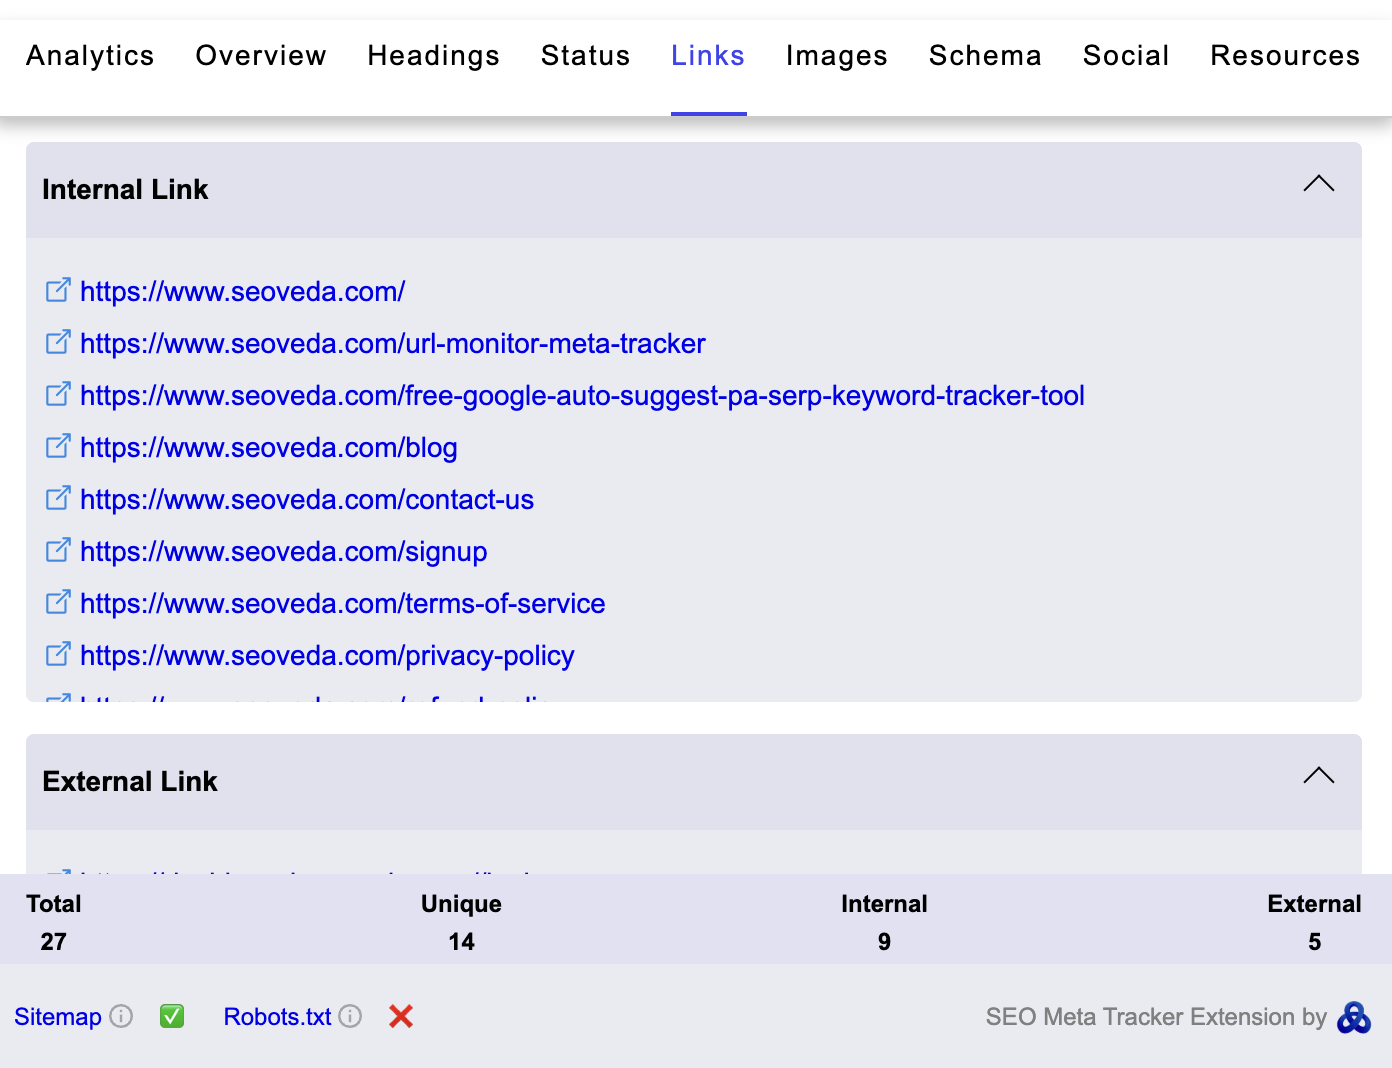The width and height of the screenshot is (1392, 1068).
Task: Open the signup link
Action: point(284,552)
